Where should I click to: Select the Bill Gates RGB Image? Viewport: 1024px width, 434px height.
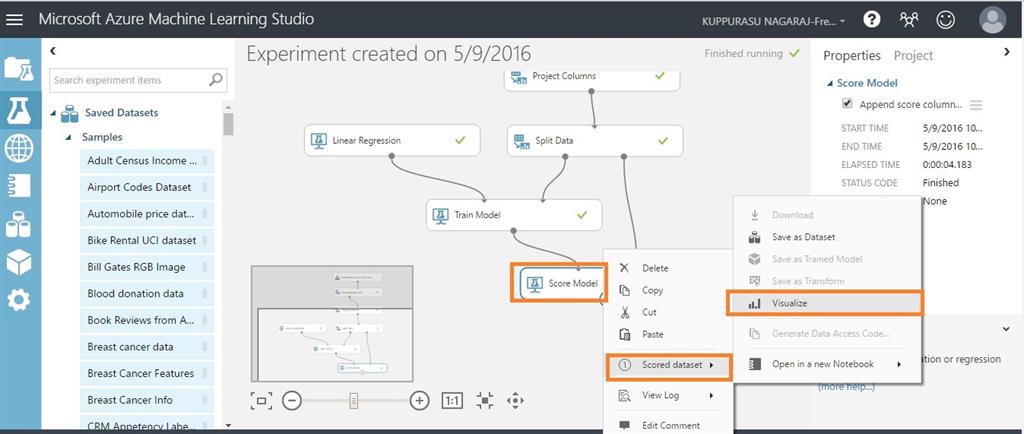coord(147,267)
